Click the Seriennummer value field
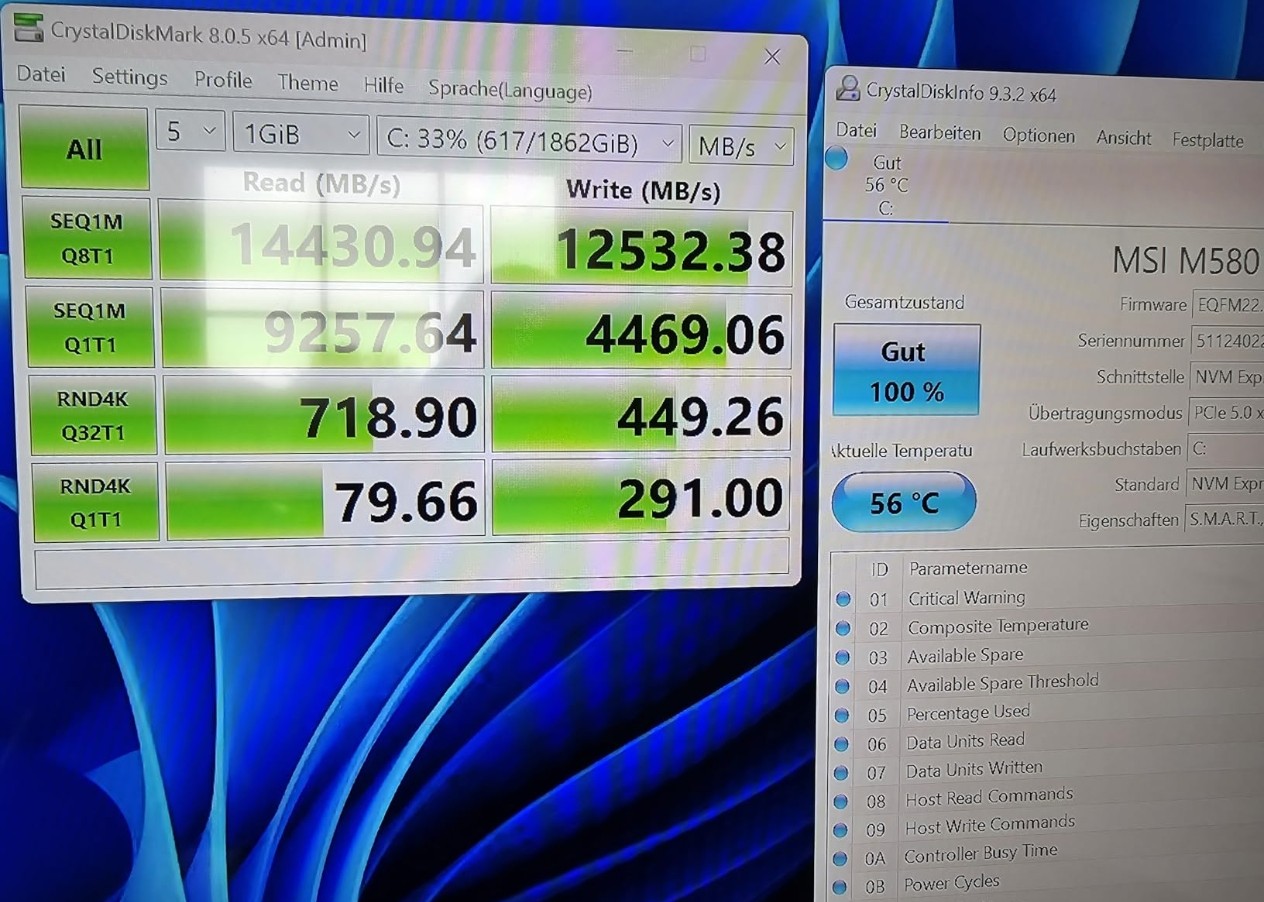Viewport: 1264px width, 902px height. point(1228,341)
